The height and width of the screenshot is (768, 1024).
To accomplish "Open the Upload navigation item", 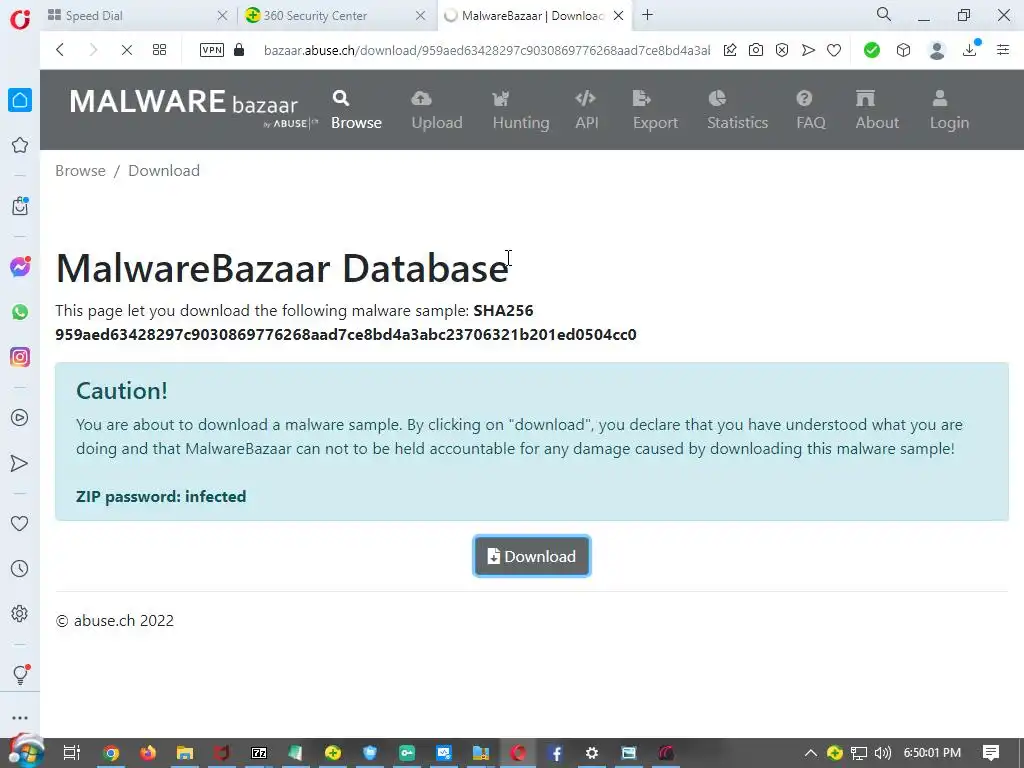I will (x=436, y=110).
